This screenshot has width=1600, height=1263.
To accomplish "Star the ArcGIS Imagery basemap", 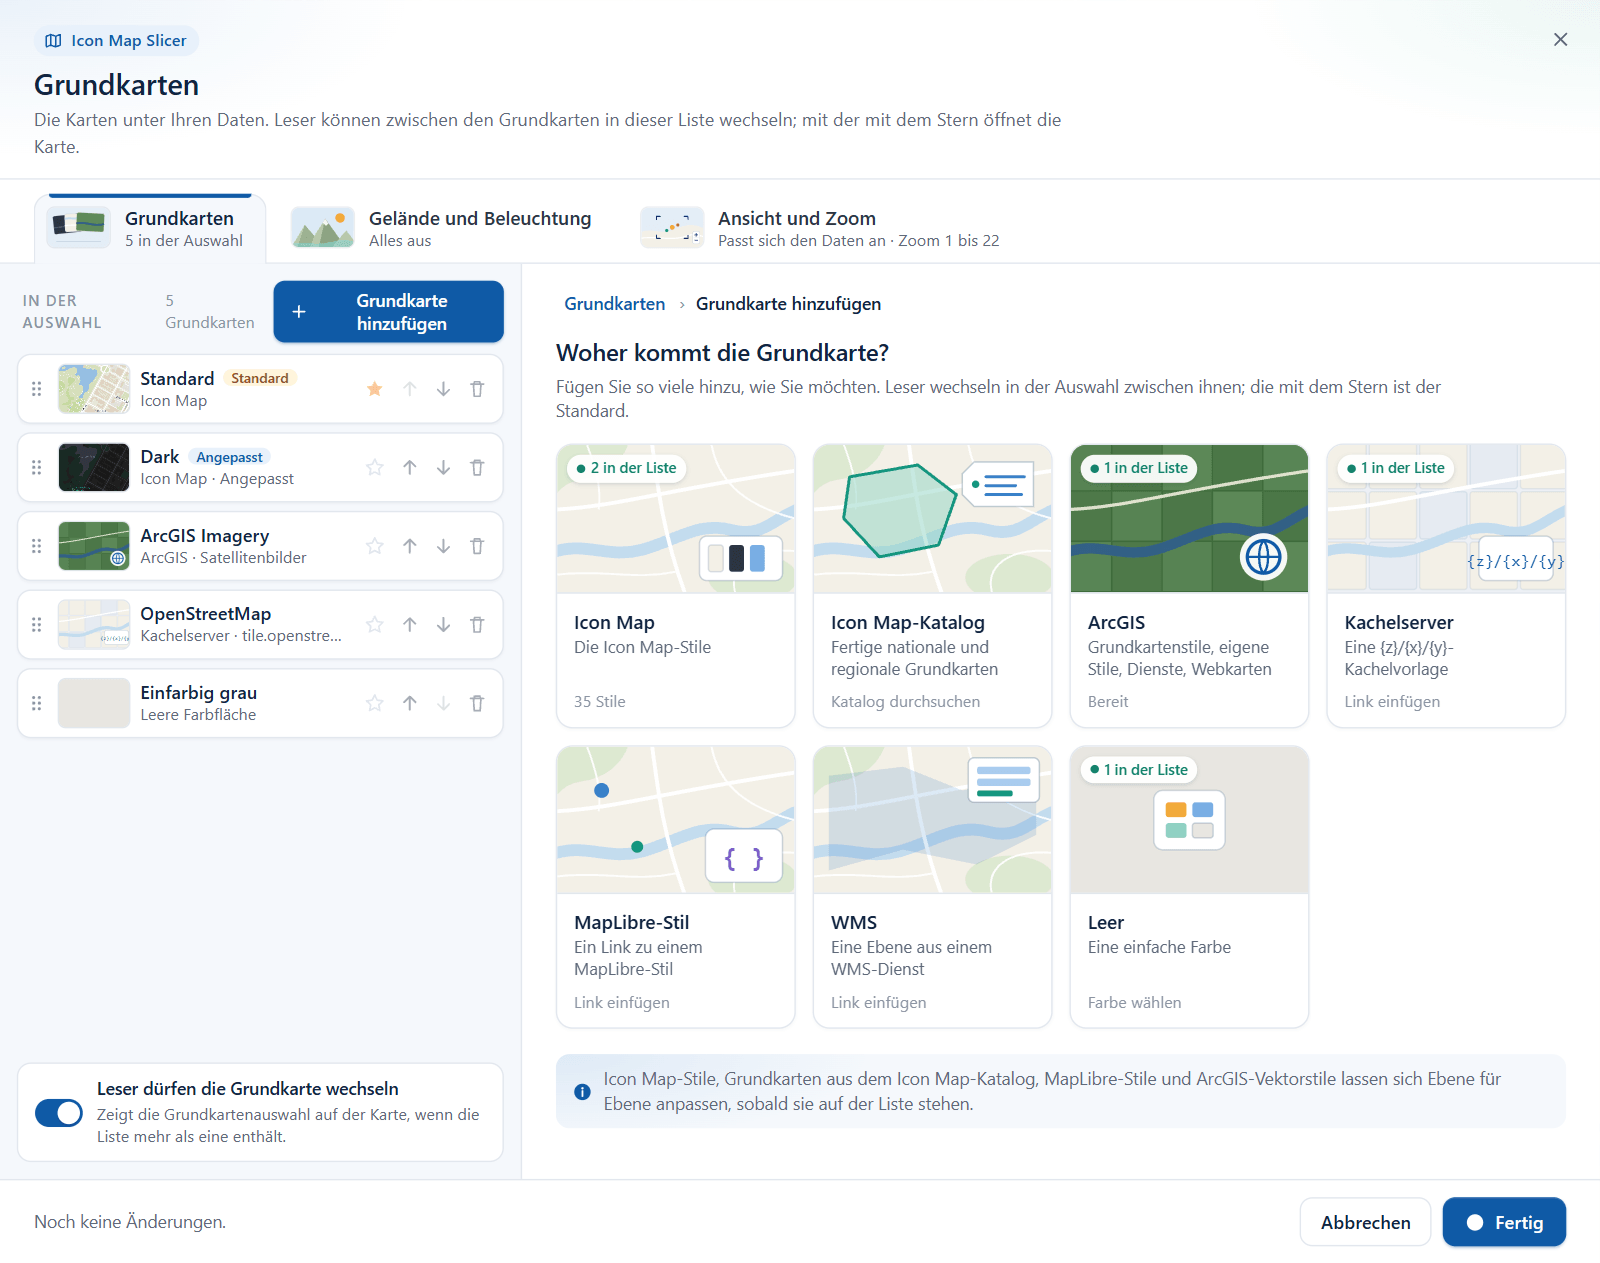I will pos(375,546).
